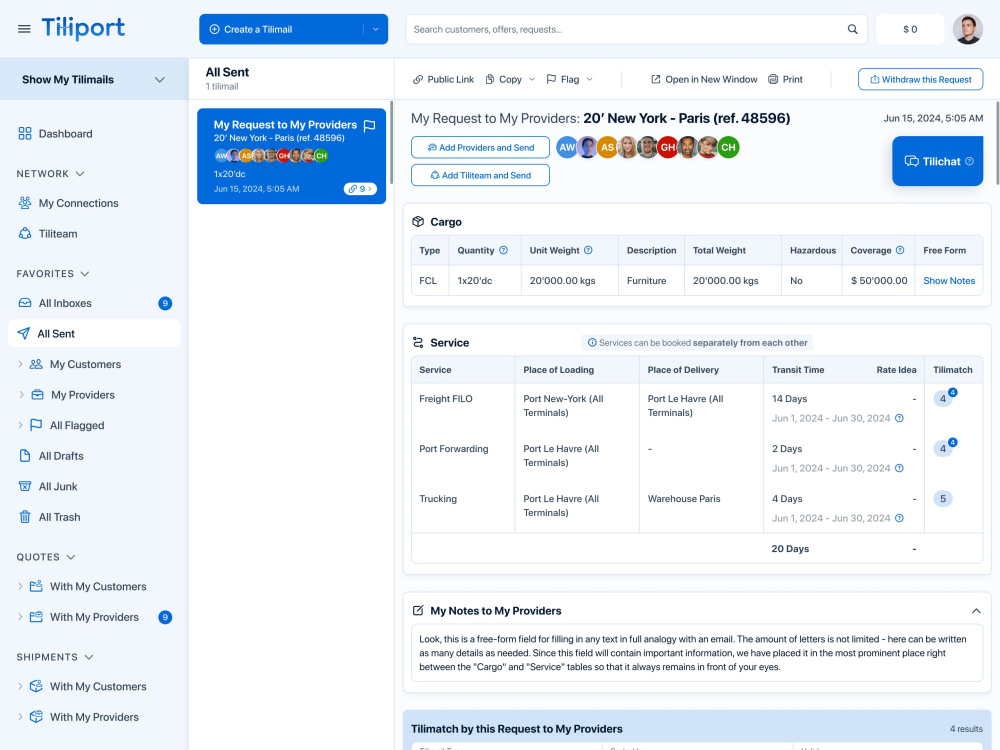Screen dimensions: 1000x750
Task: Click Add Providers and Send
Action: [x=480, y=147]
